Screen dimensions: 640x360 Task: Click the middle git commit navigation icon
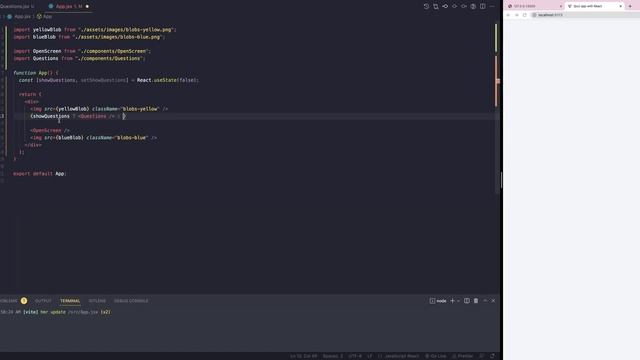(x=454, y=7)
